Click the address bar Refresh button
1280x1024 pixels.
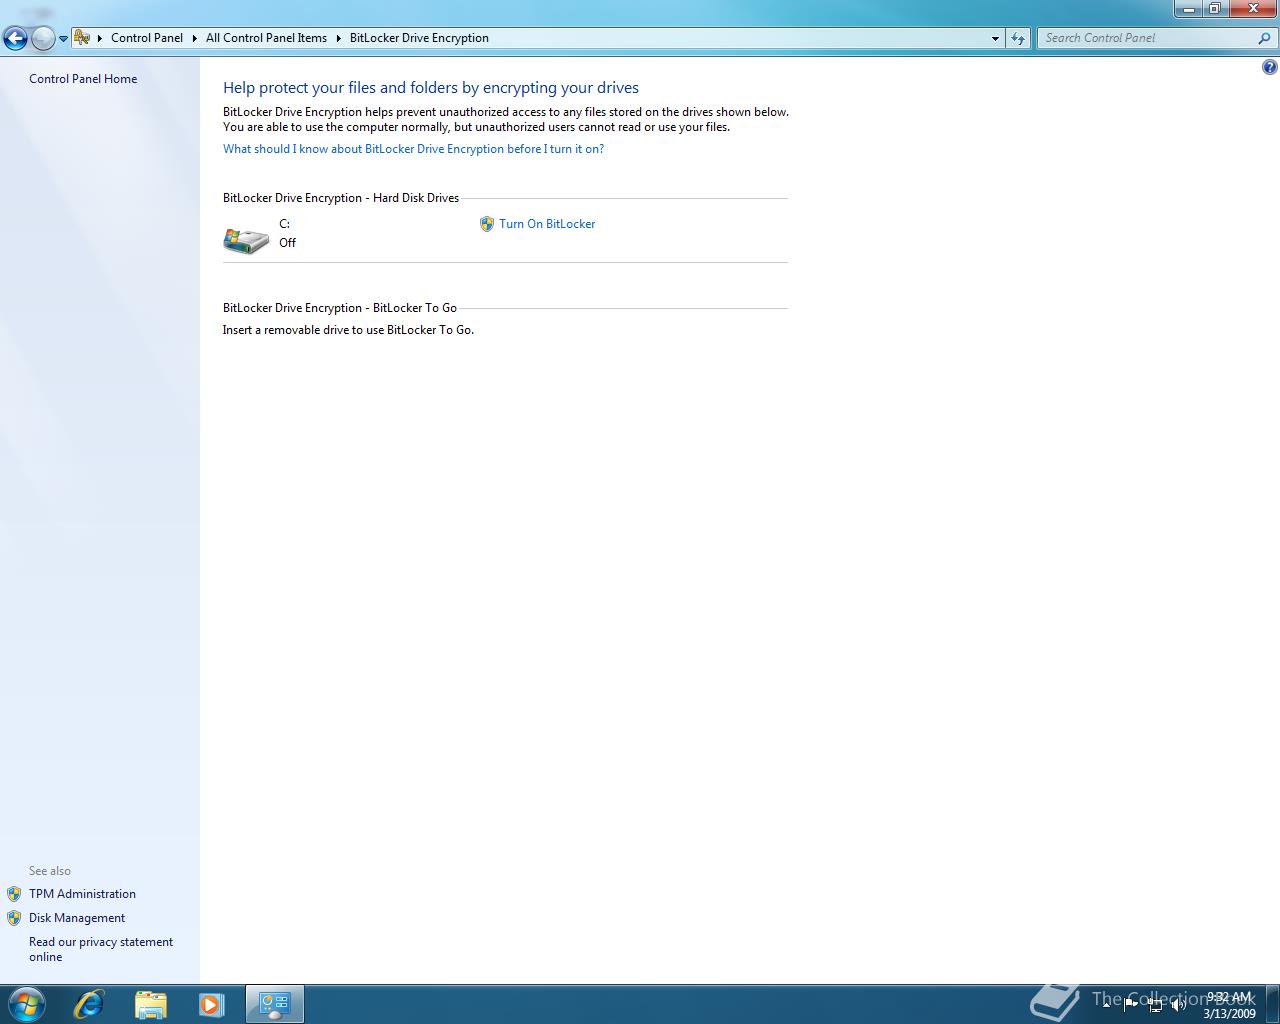1018,38
